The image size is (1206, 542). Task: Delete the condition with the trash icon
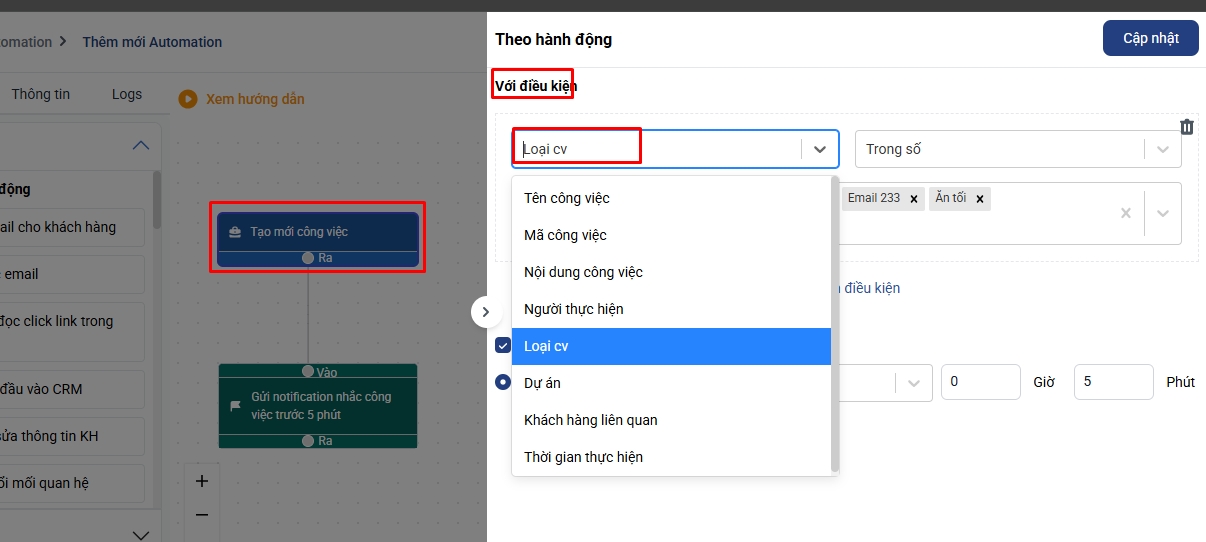tap(1187, 127)
